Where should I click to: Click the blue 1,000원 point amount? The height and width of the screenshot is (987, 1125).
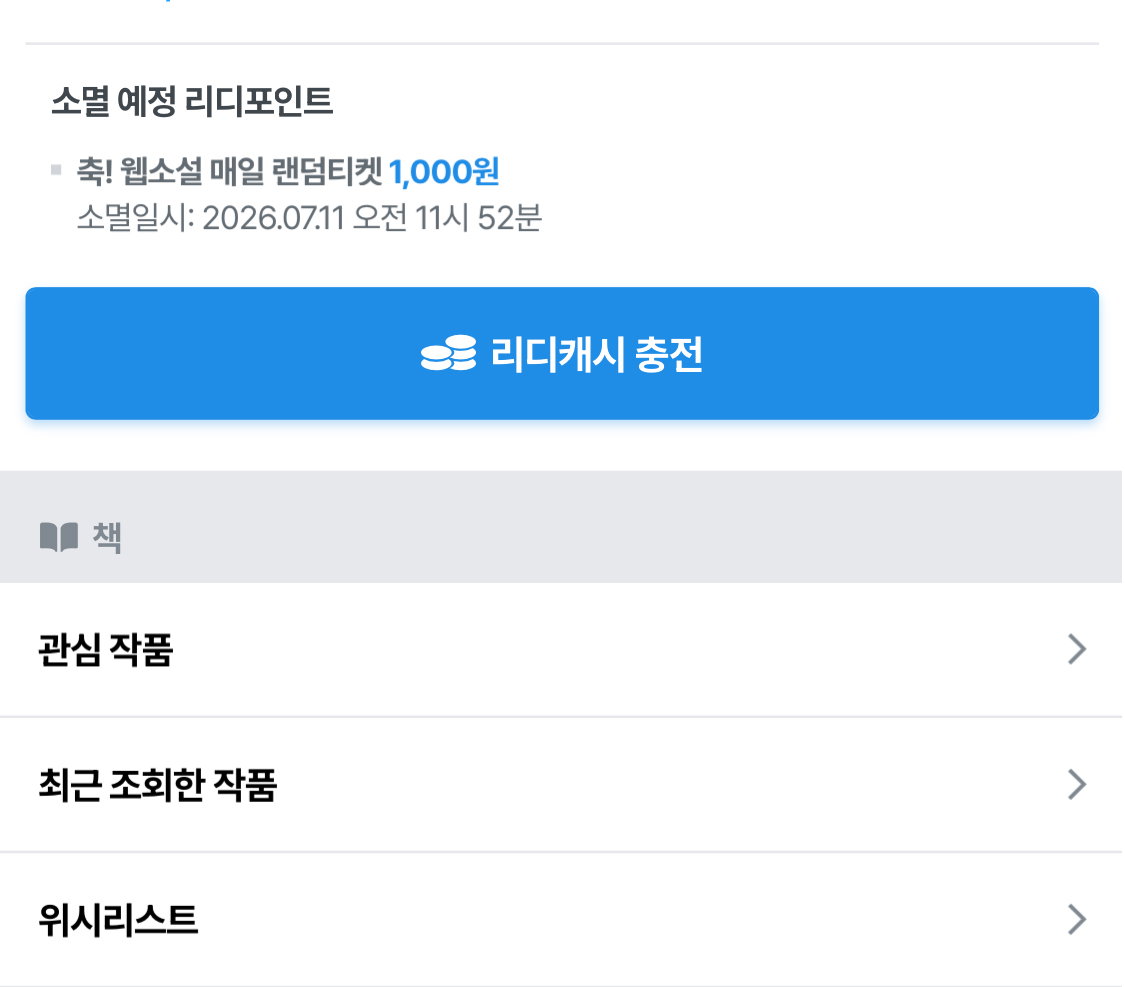(444, 172)
